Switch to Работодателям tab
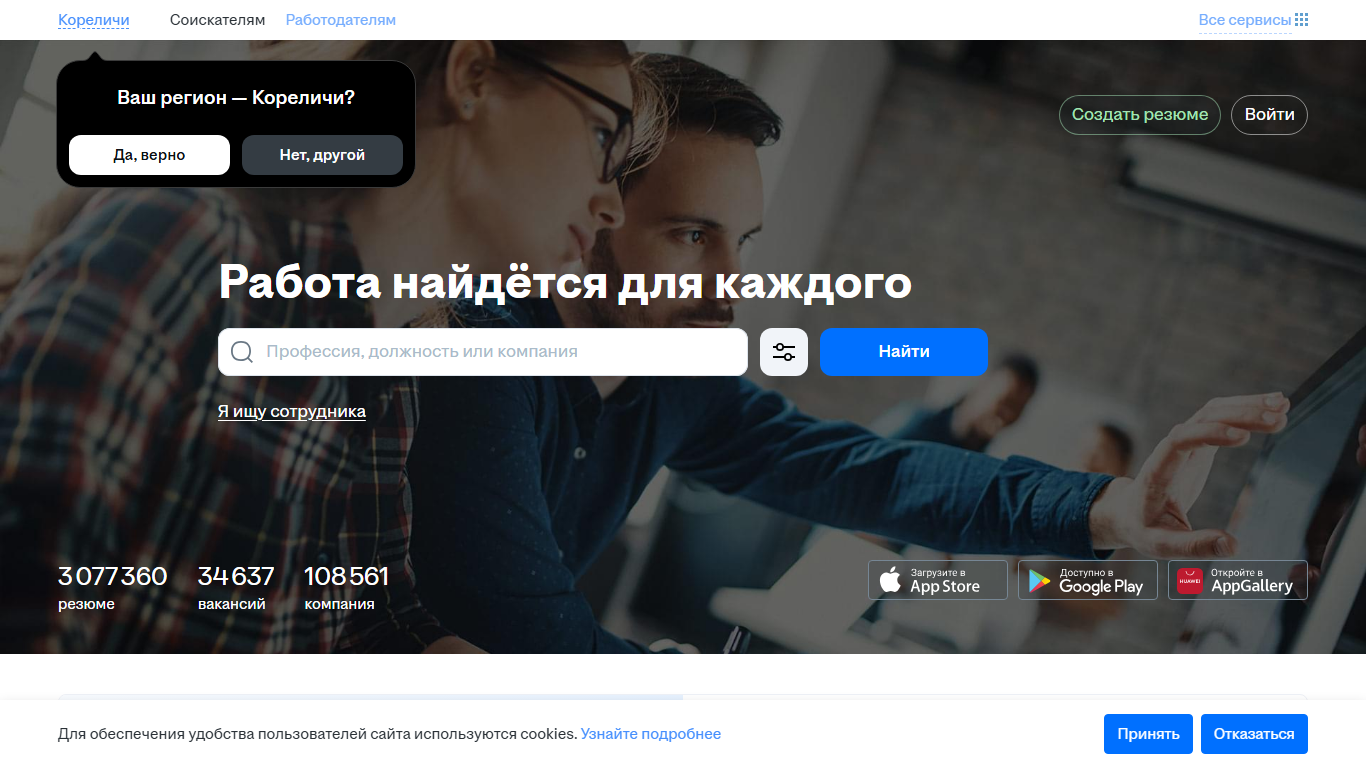 341,20
